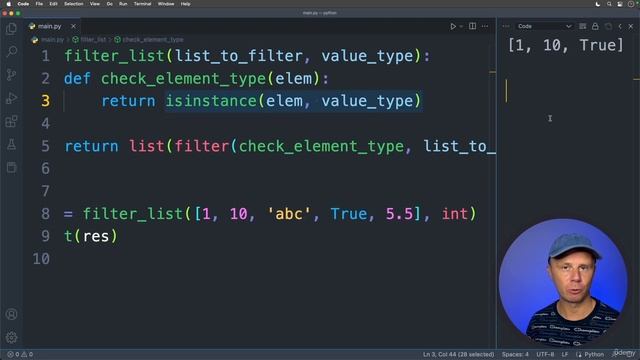Open the Help menu

tap(185, 4)
